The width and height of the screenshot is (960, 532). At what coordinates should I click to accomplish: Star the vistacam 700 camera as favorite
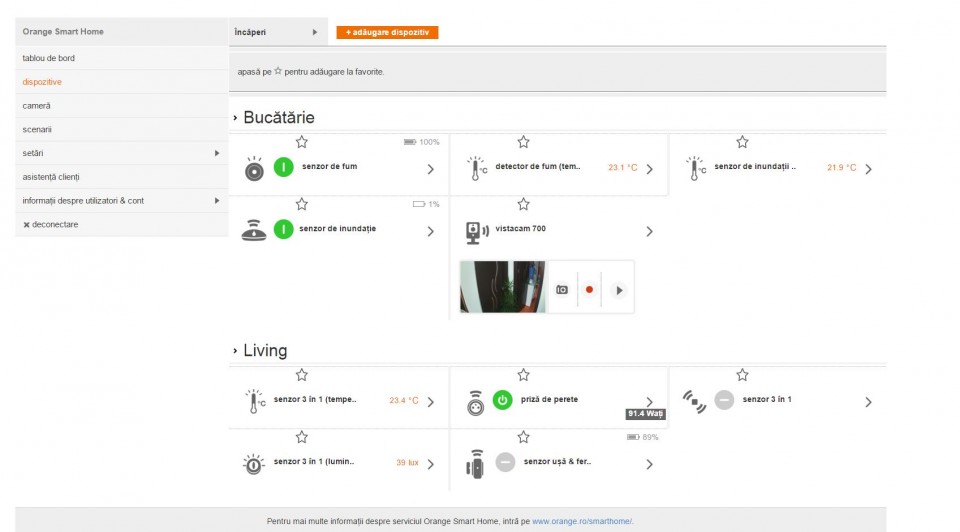pos(523,204)
